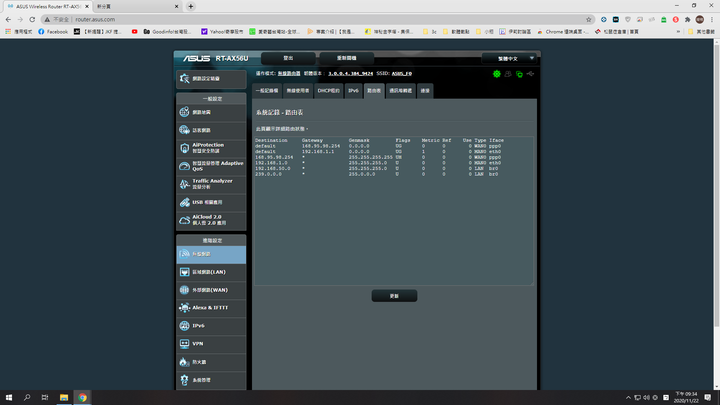The height and width of the screenshot is (405, 720).
Task: Open the Chrome extensions puzzle icon
Action: pyautogui.click(x=687, y=19)
